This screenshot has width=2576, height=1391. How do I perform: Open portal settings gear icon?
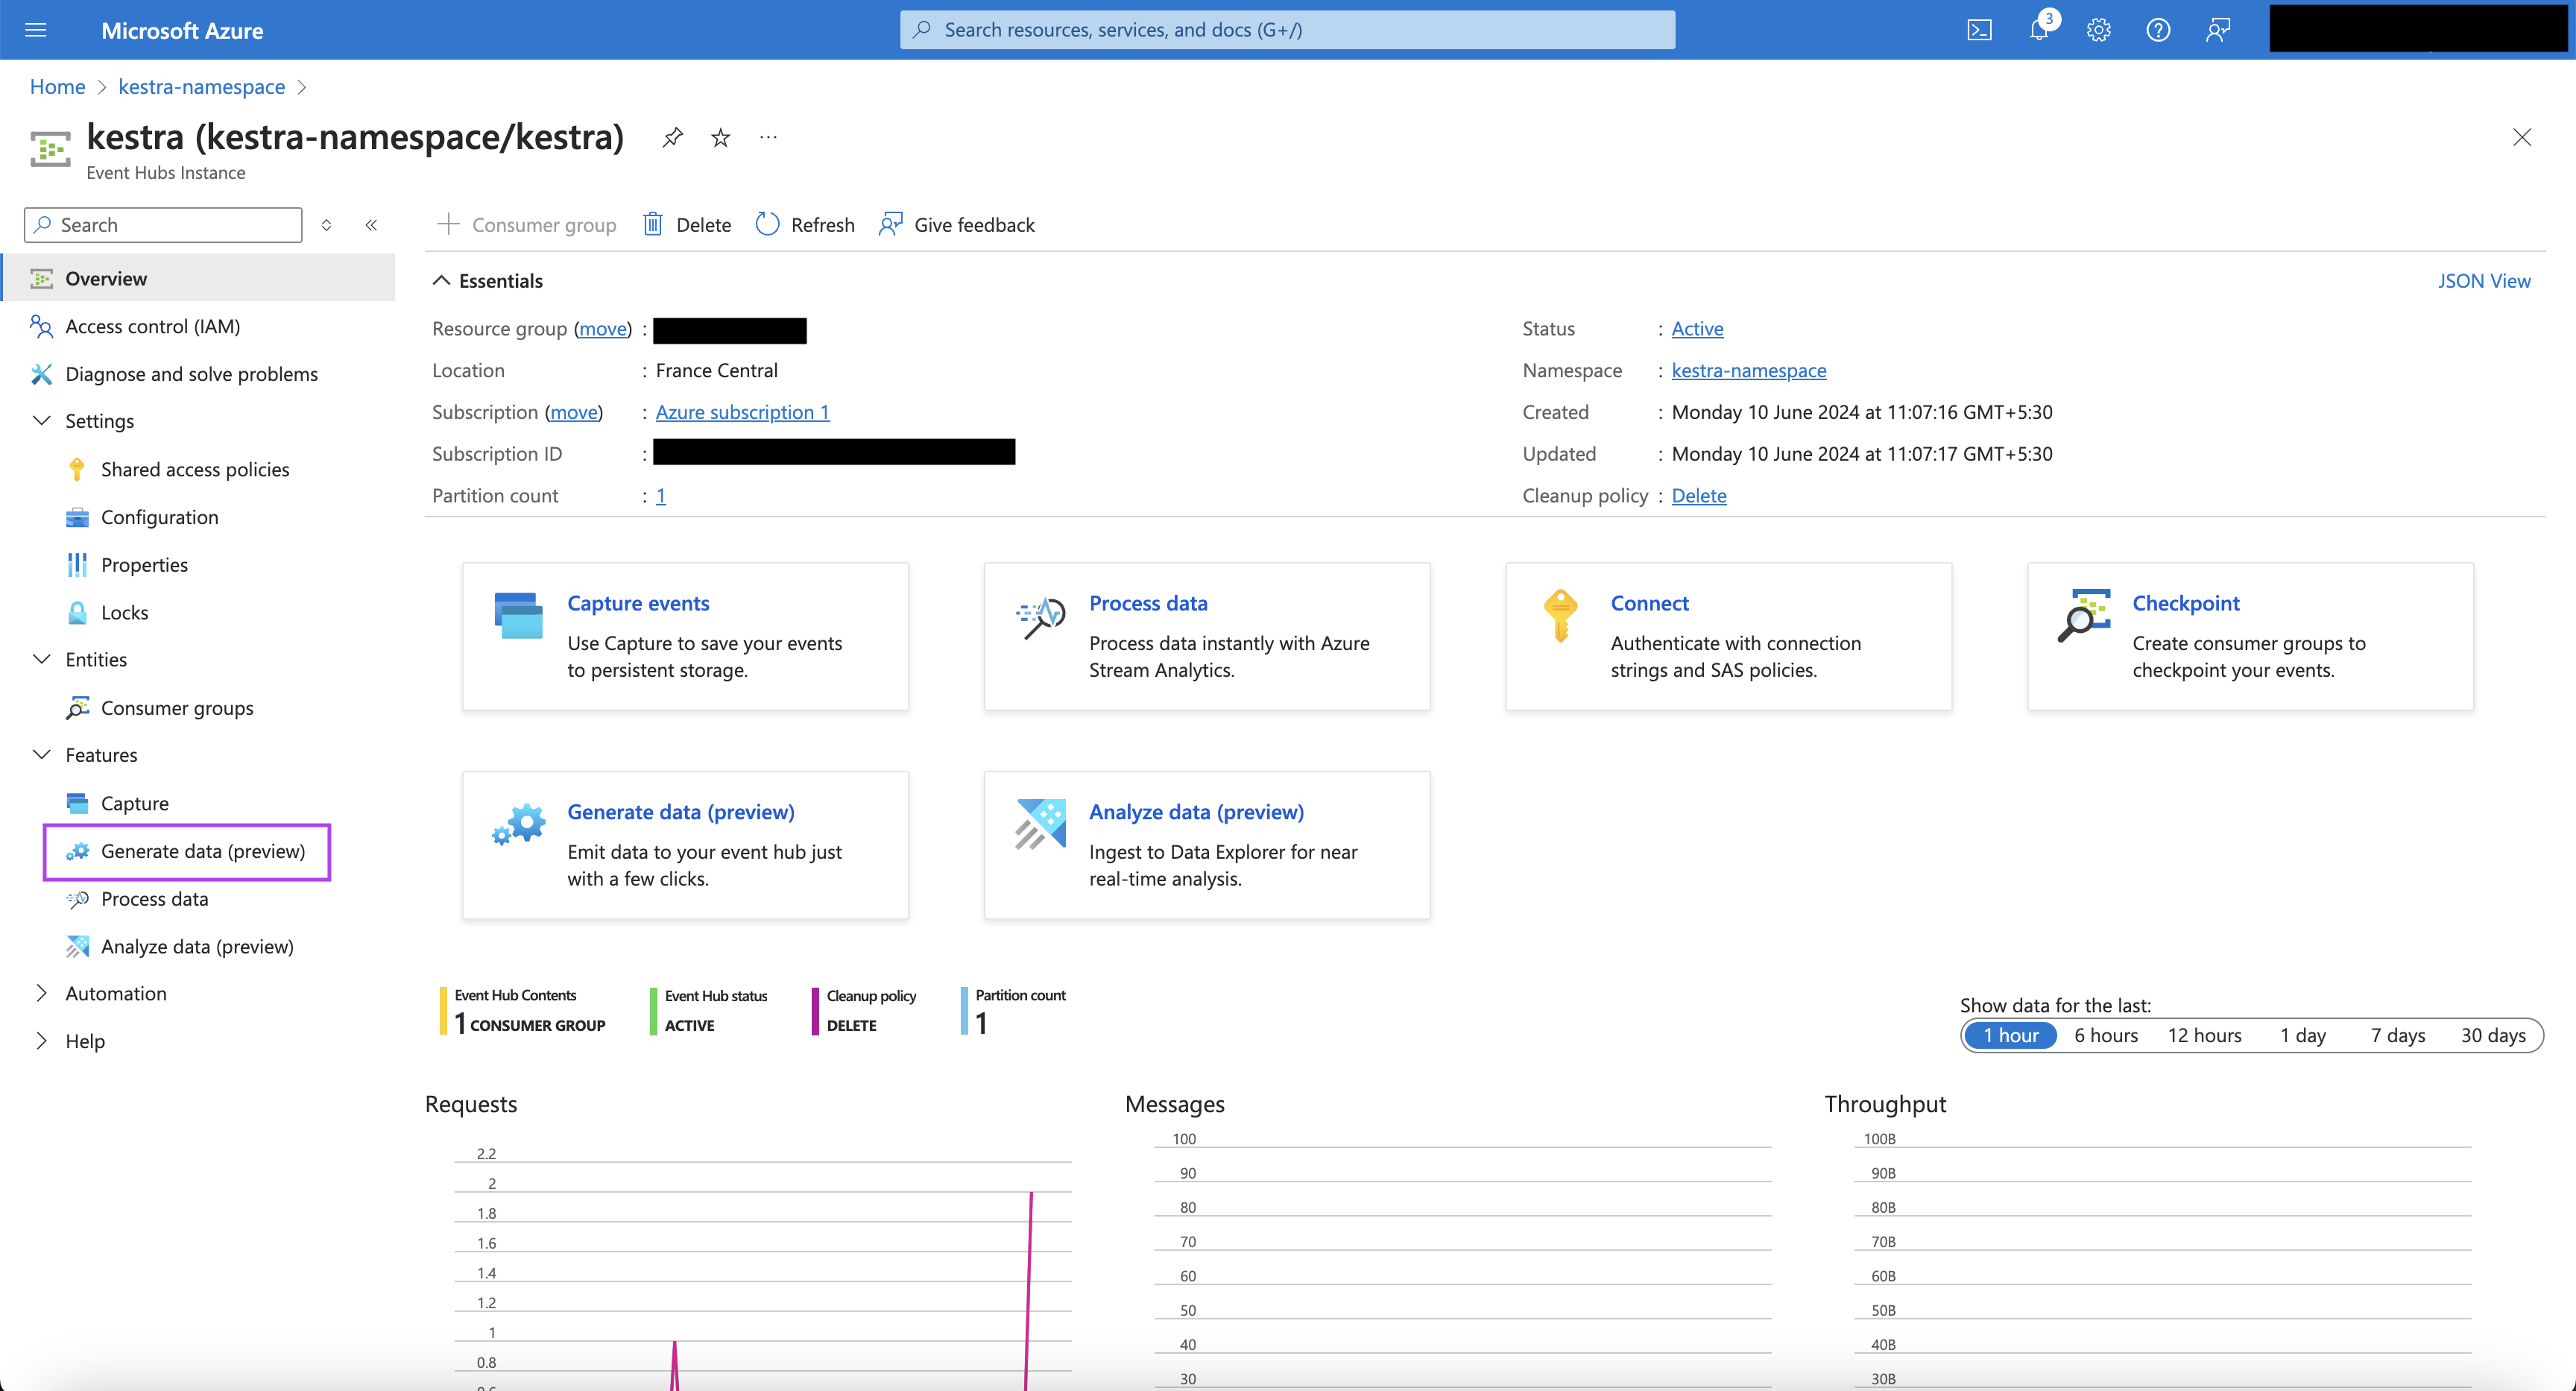[2098, 30]
